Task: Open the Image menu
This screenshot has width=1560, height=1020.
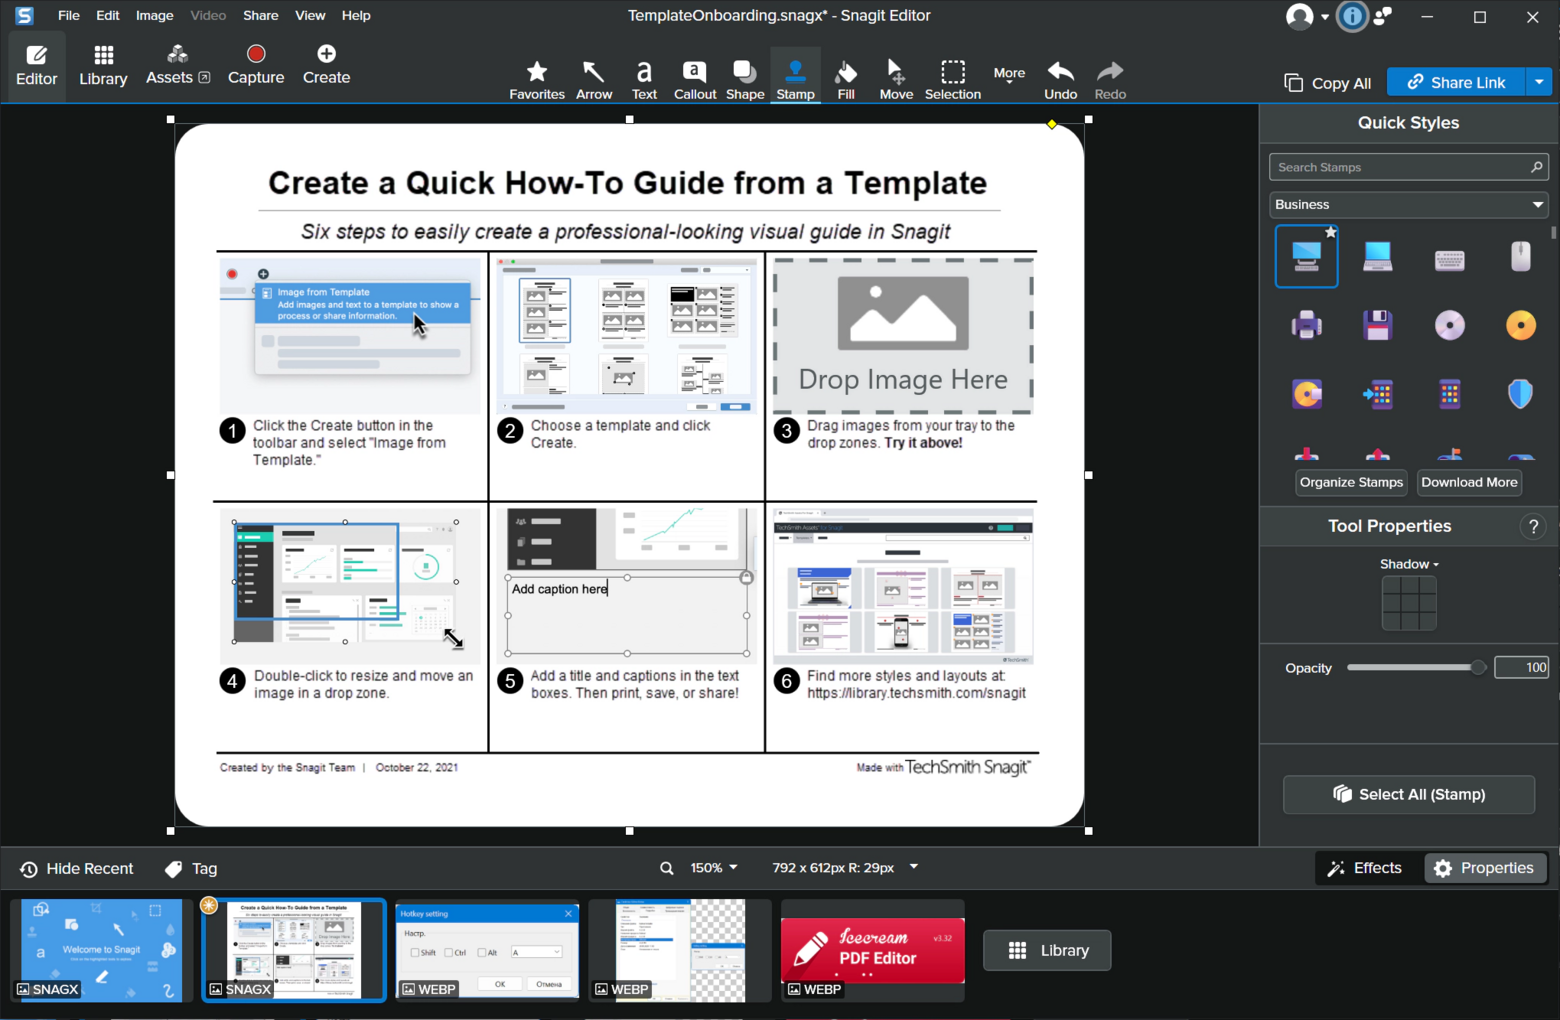Action: [154, 16]
